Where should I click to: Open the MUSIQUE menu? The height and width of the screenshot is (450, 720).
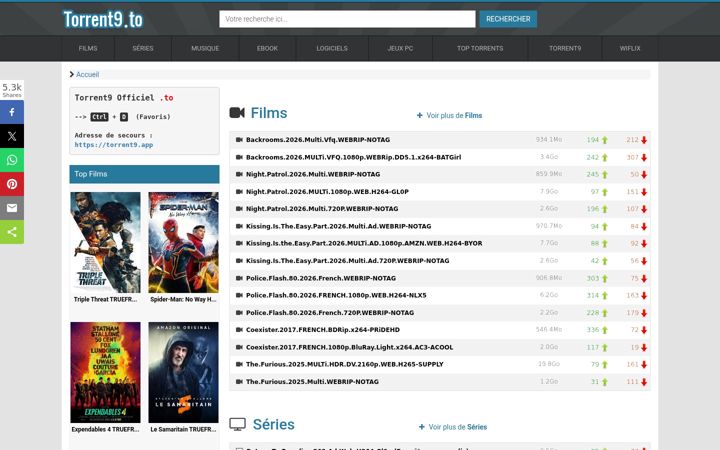tap(205, 48)
